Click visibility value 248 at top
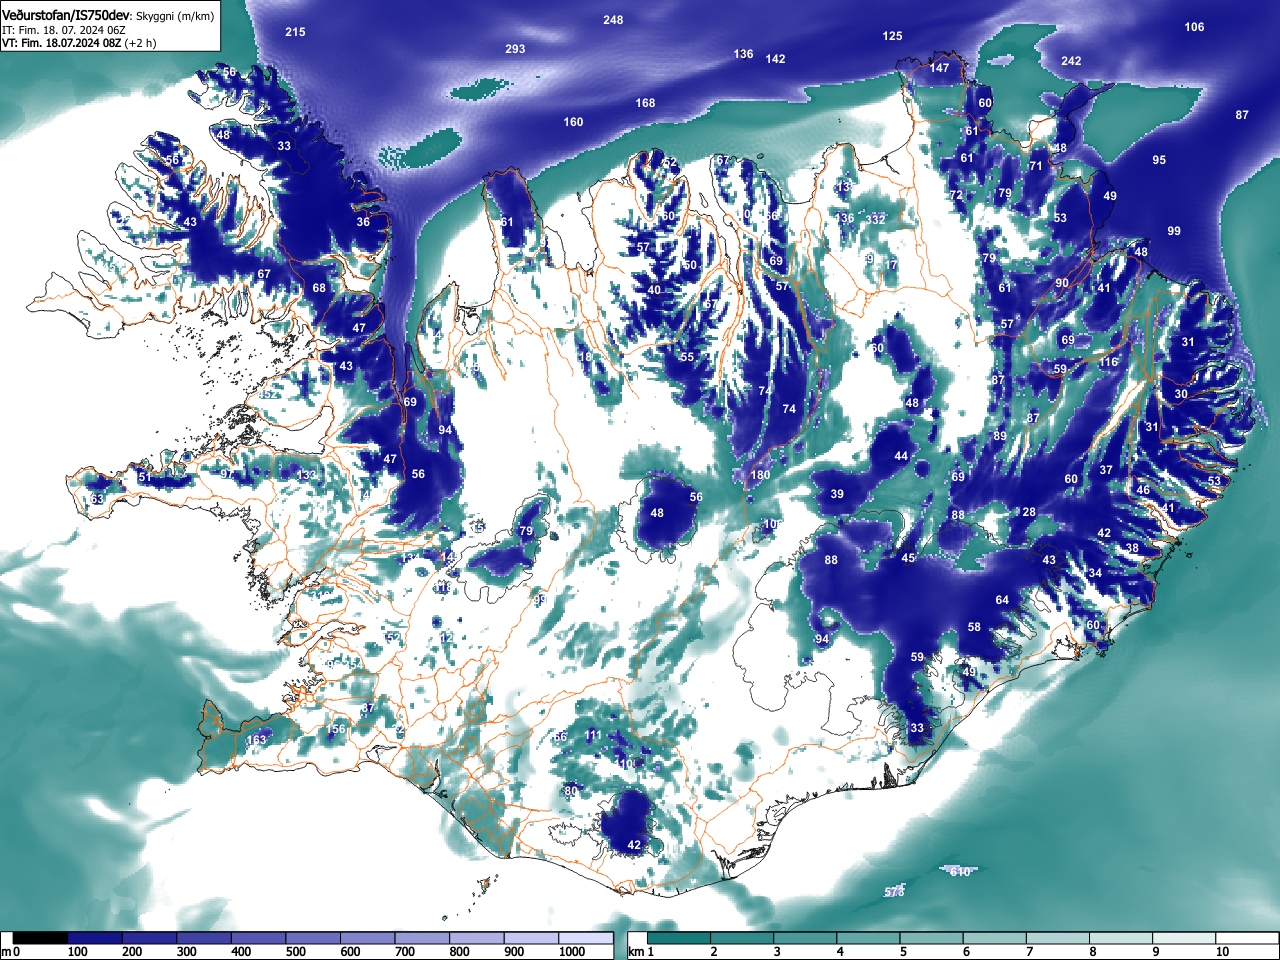Viewport: 1280px width, 960px height. pos(613,20)
